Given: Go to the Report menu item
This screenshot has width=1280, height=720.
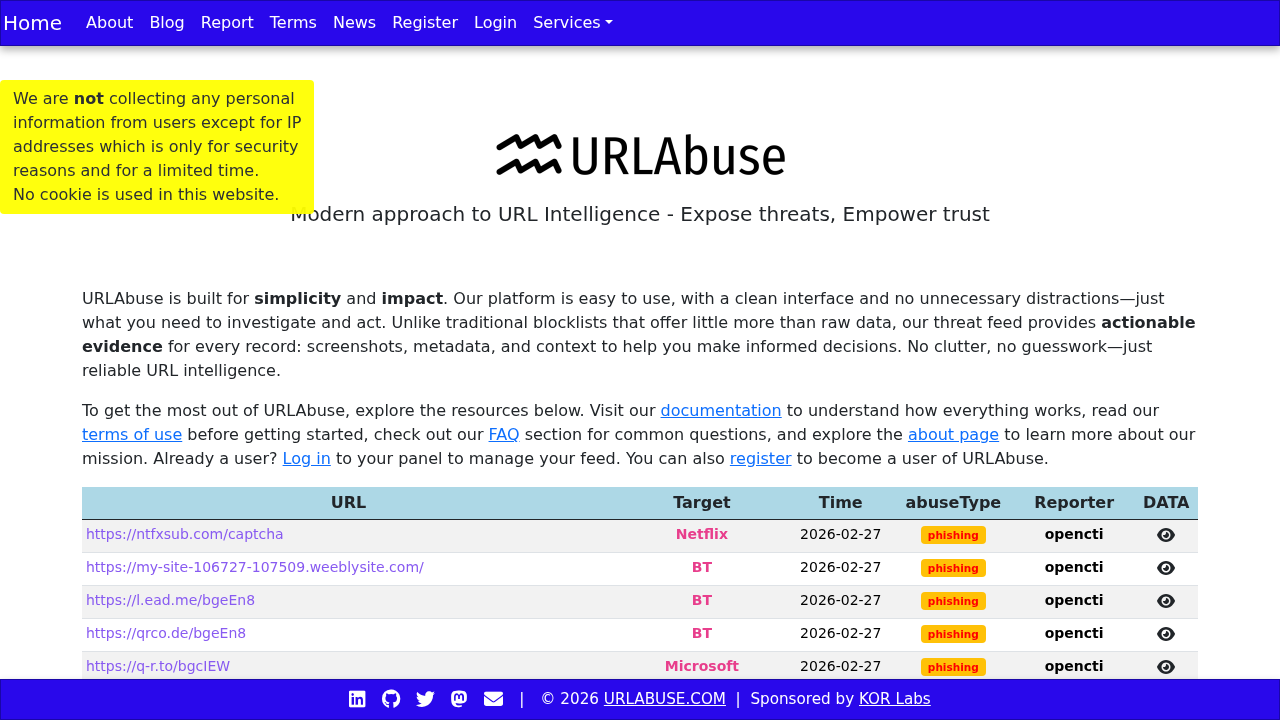Looking at the screenshot, I should tap(226, 22).
